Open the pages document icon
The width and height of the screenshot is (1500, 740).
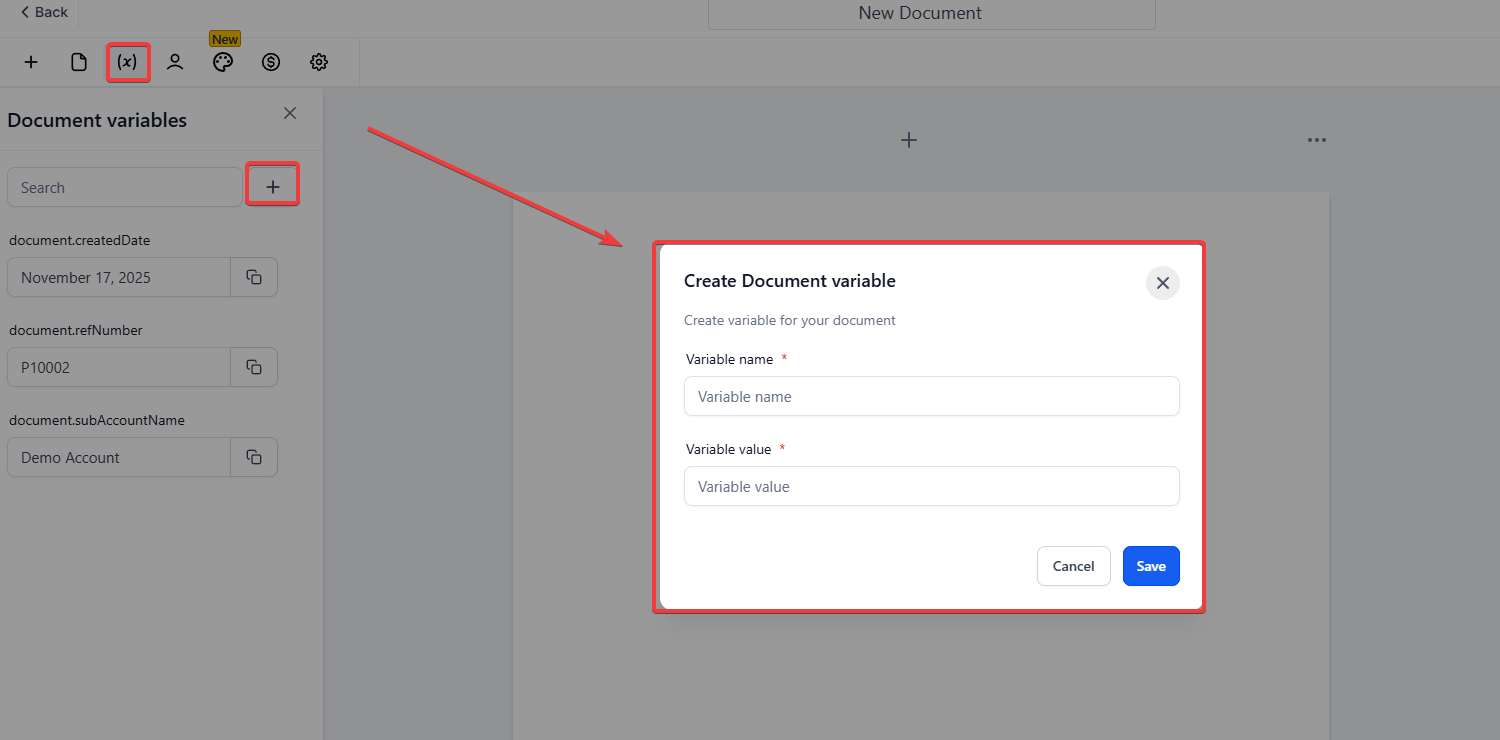point(79,62)
